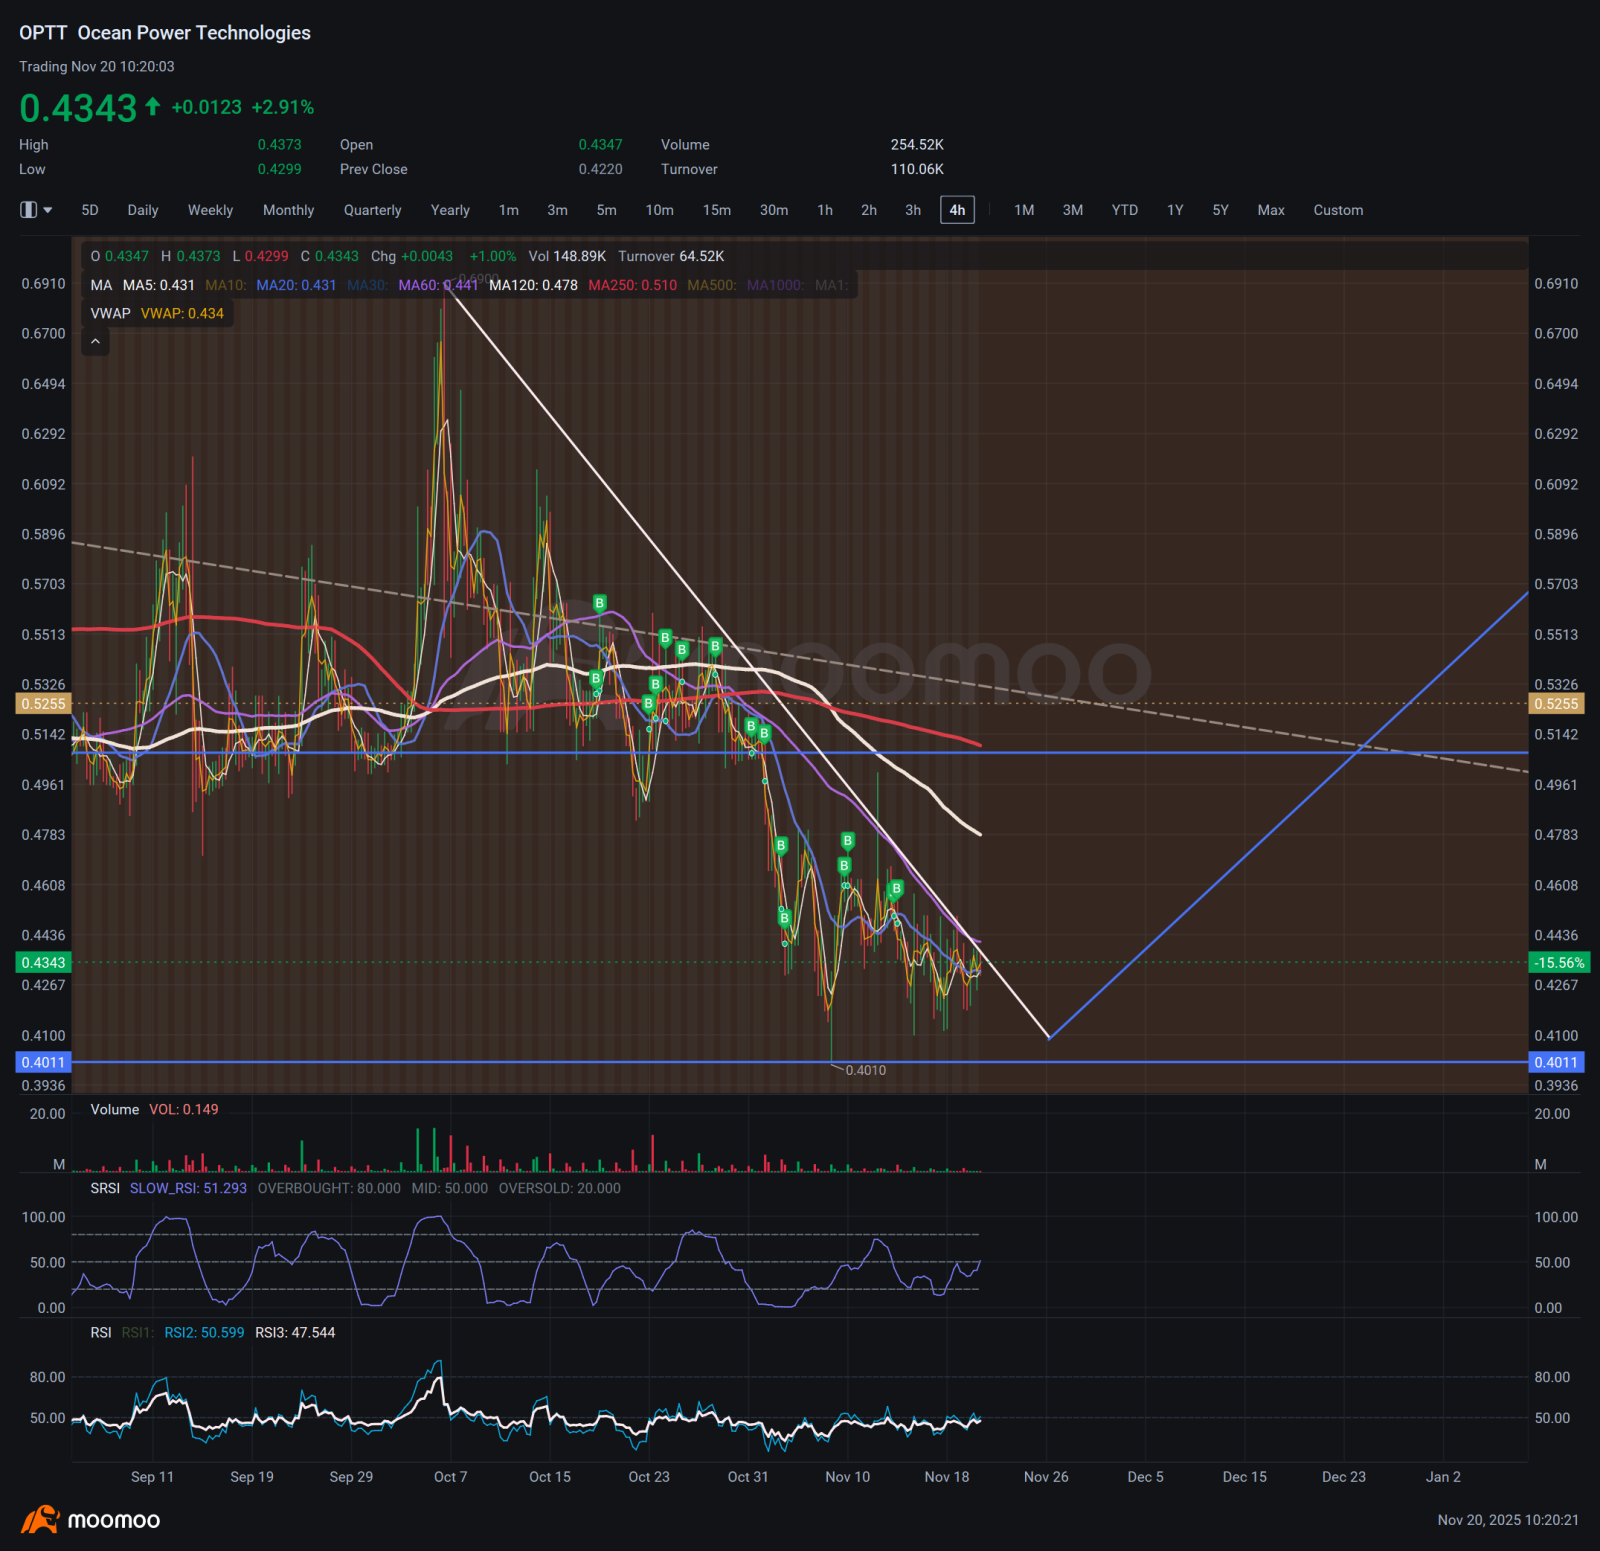This screenshot has width=1600, height=1551.
Task: Choose the 5m interval
Action: point(606,210)
